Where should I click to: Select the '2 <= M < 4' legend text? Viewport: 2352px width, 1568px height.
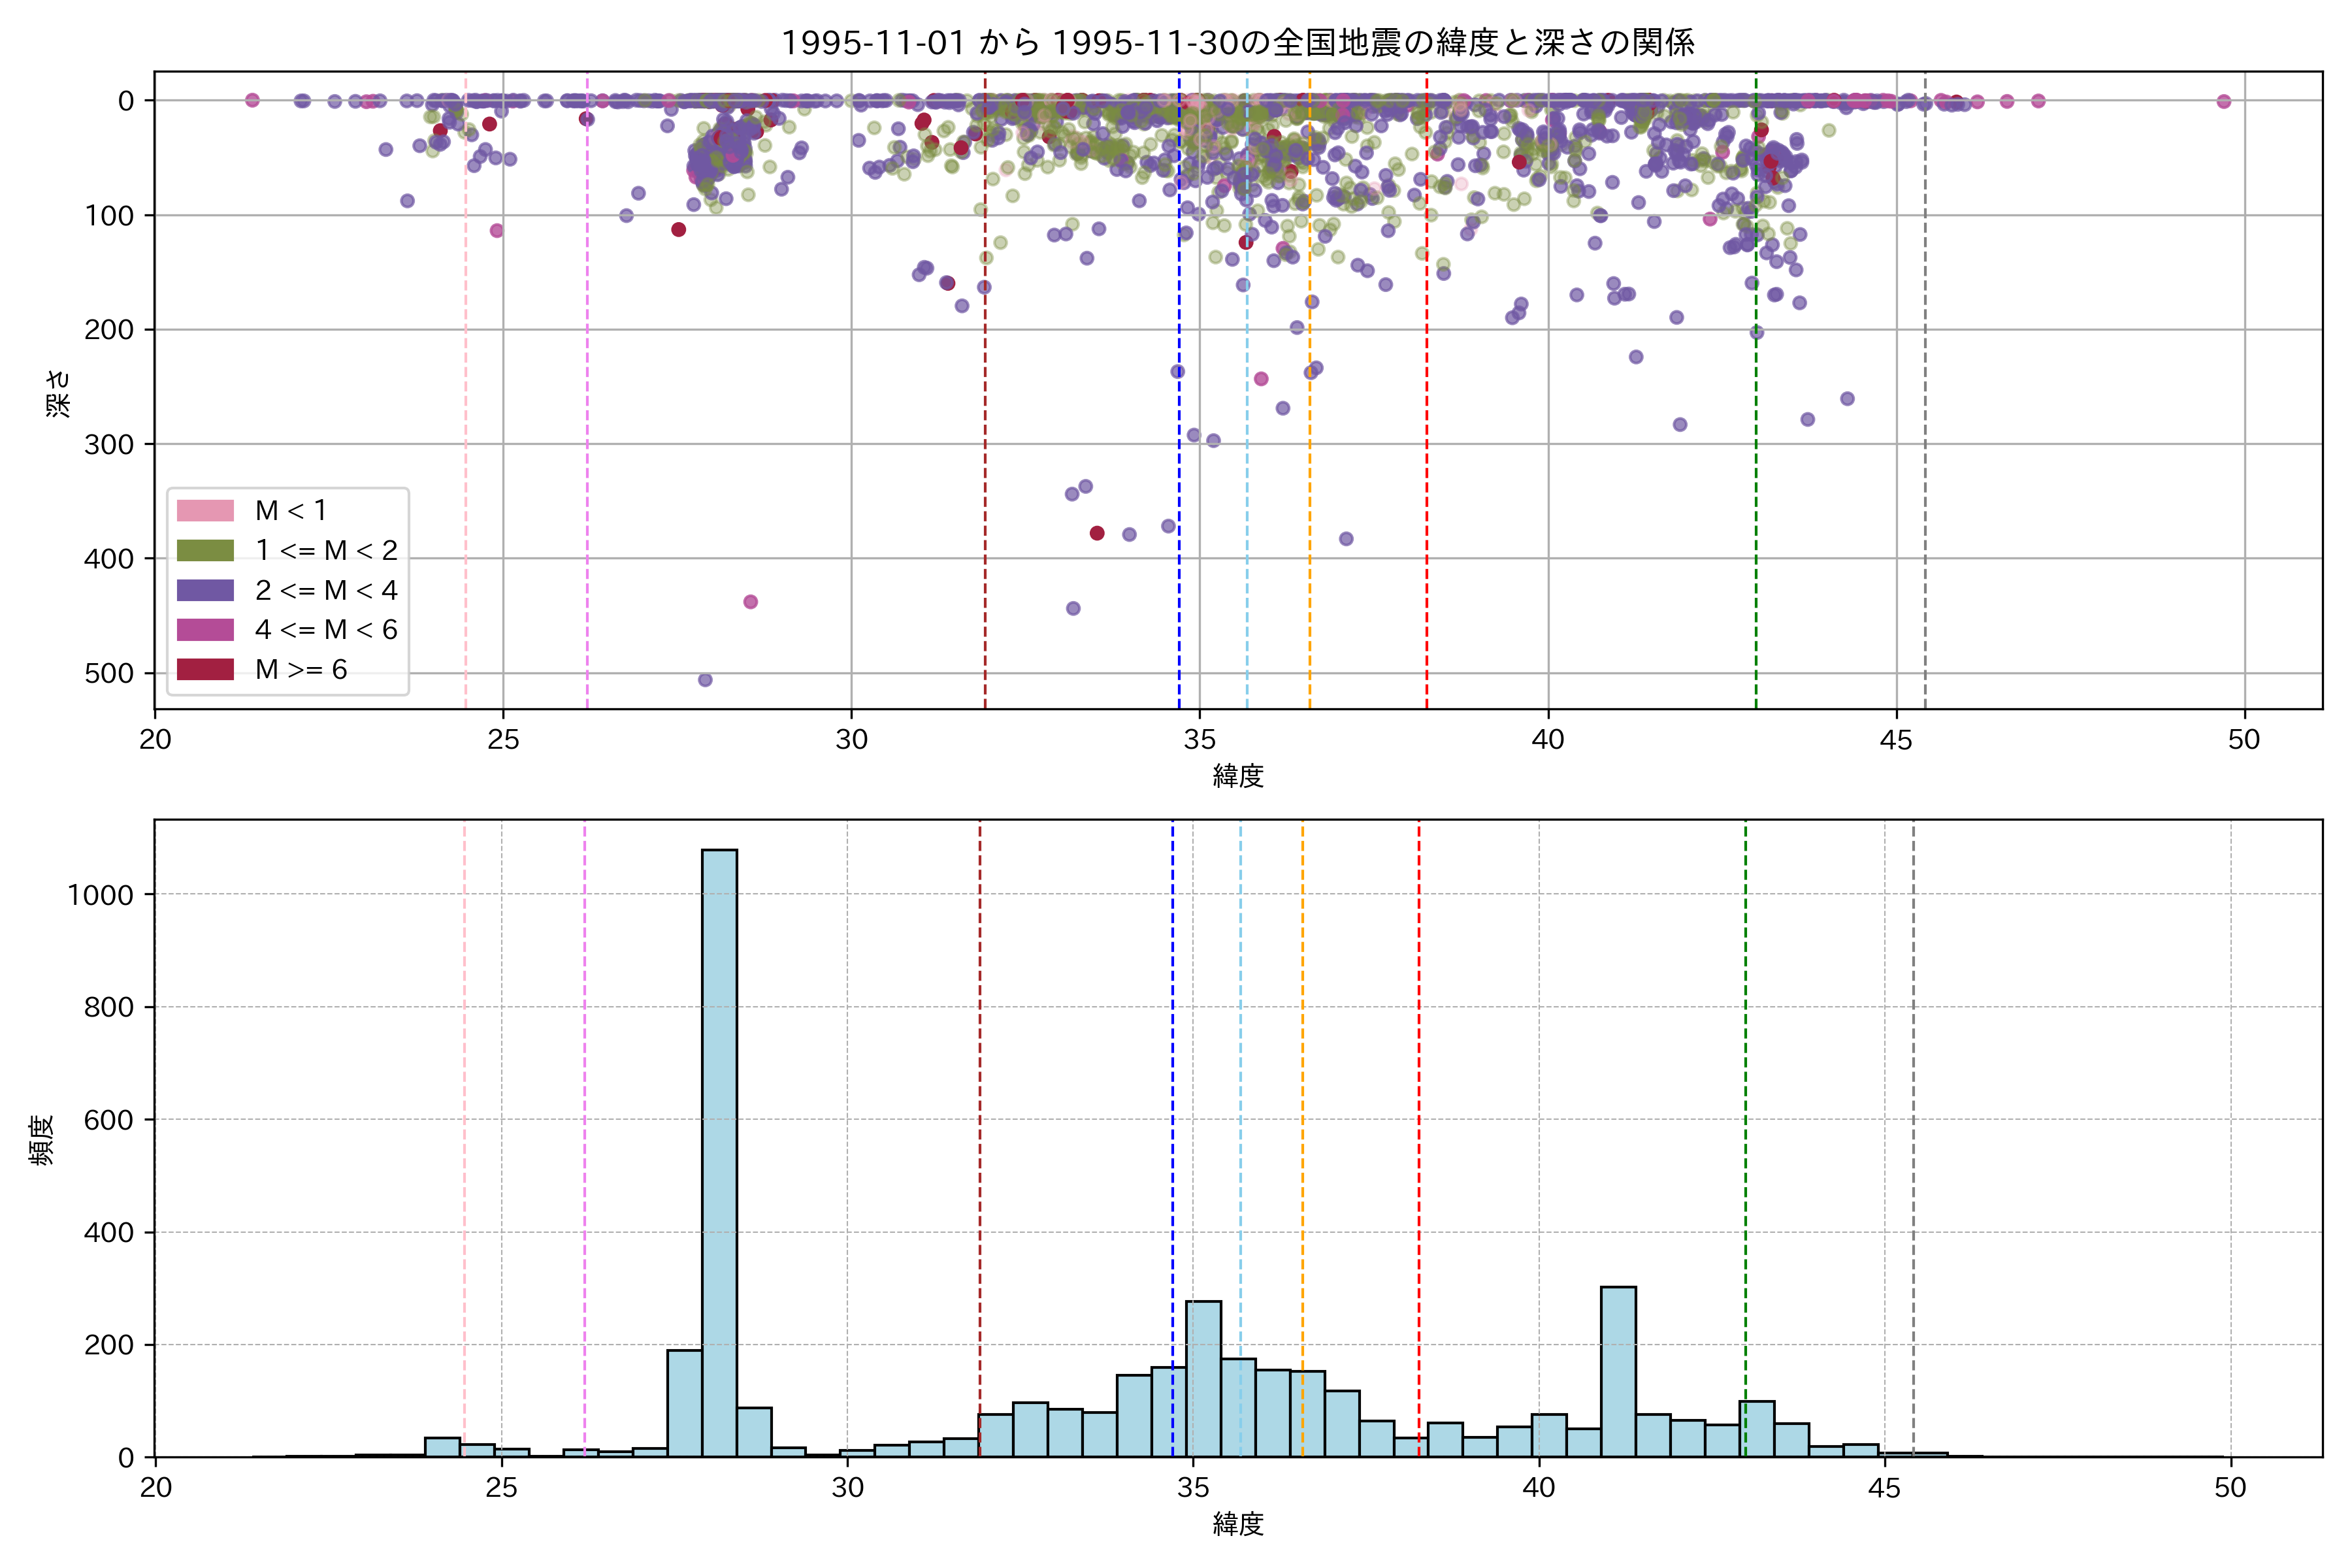click(326, 590)
